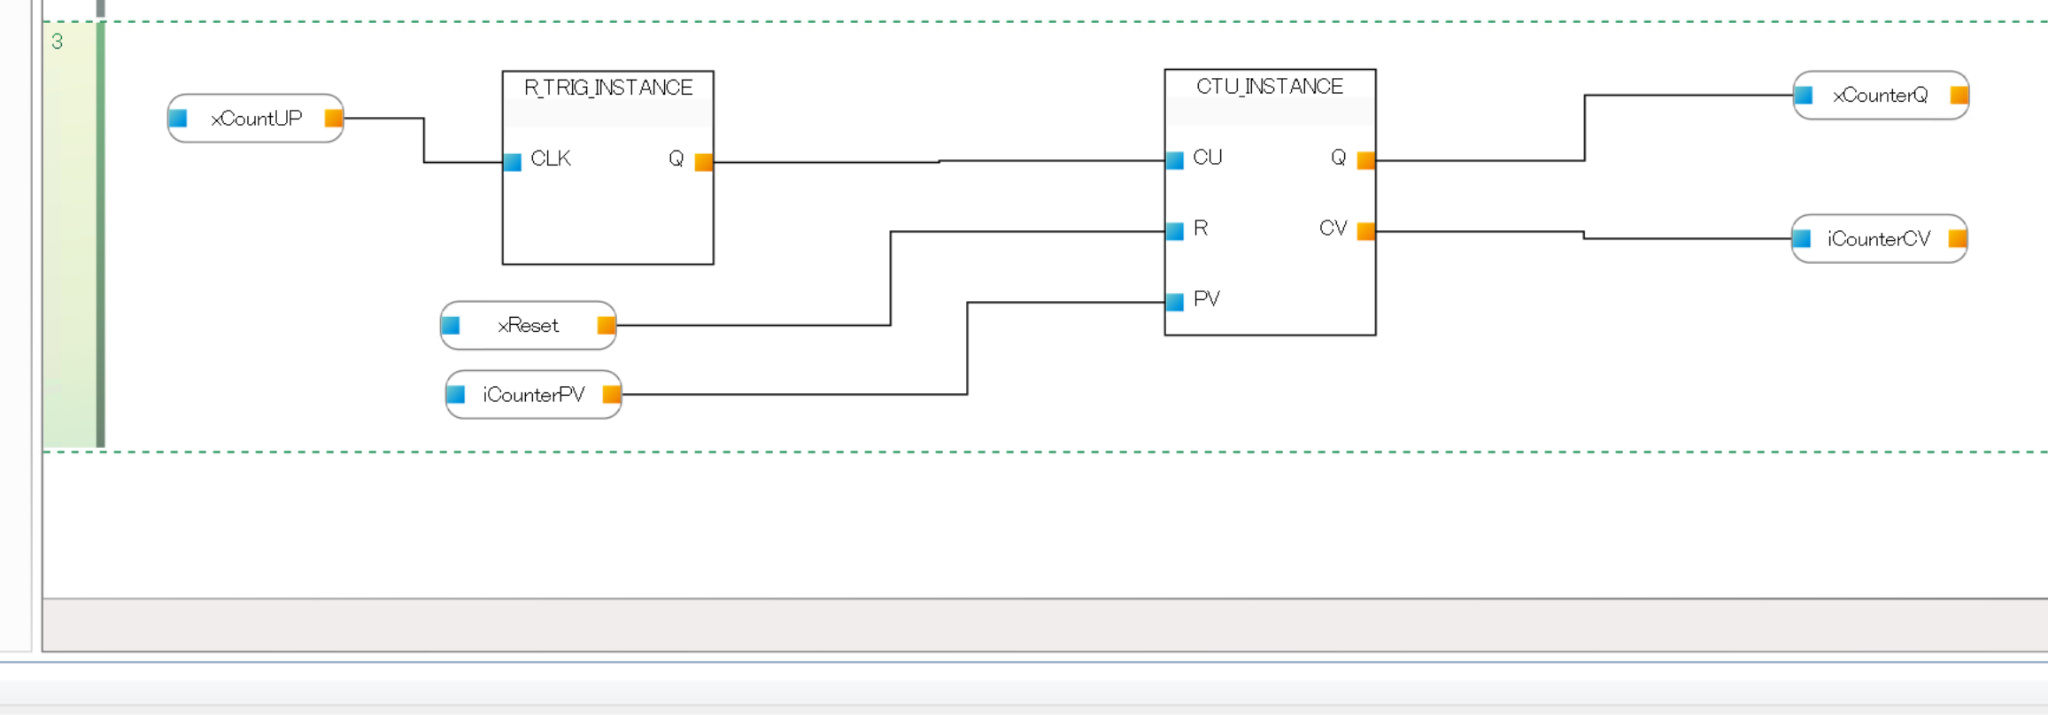
Task: Click the orange CV output pin of CTU_INSTANCE
Action: tap(1366, 231)
